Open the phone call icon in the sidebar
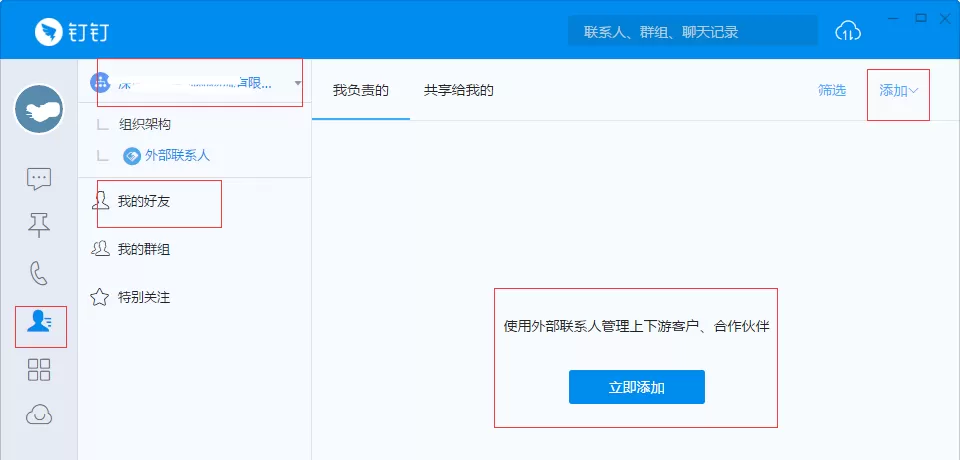The height and width of the screenshot is (460, 960). (39, 273)
